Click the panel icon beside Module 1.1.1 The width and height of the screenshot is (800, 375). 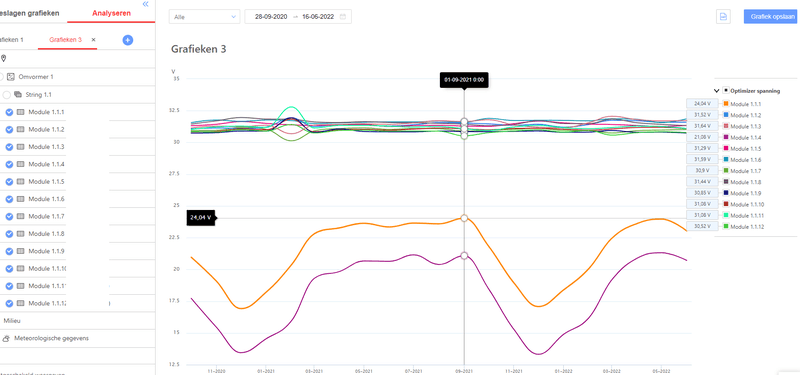20,112
